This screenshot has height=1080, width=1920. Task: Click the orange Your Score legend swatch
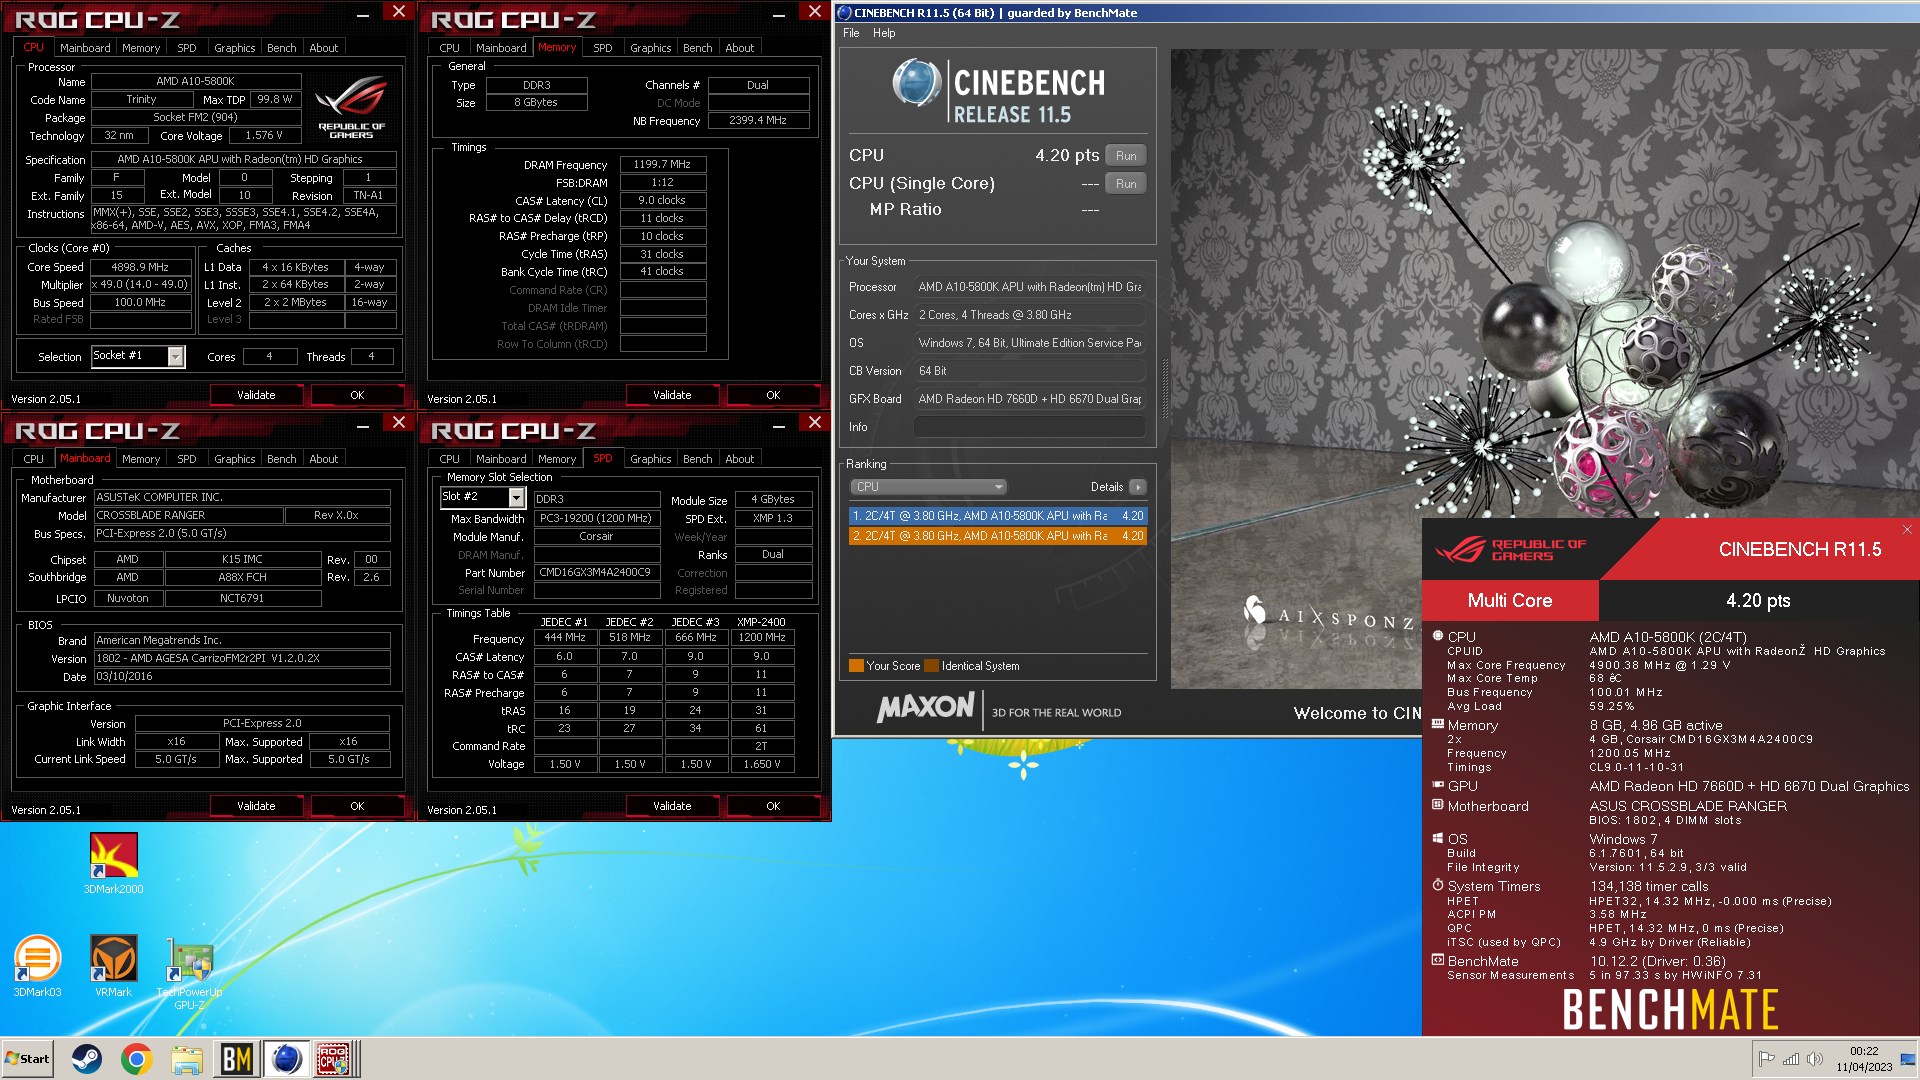tap(856, 666)
